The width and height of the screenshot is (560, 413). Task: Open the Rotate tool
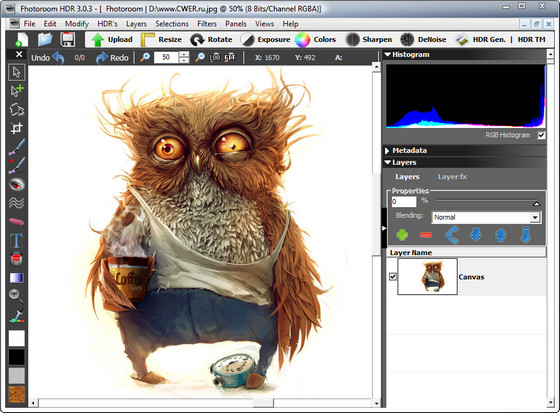click(x=211, y=40)
